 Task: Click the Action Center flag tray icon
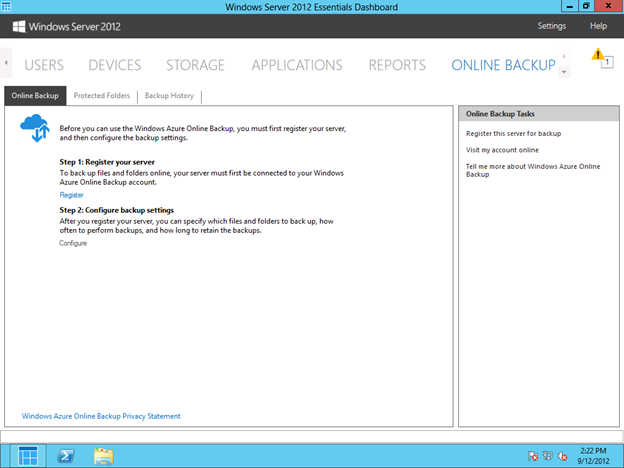coord(532,456)
